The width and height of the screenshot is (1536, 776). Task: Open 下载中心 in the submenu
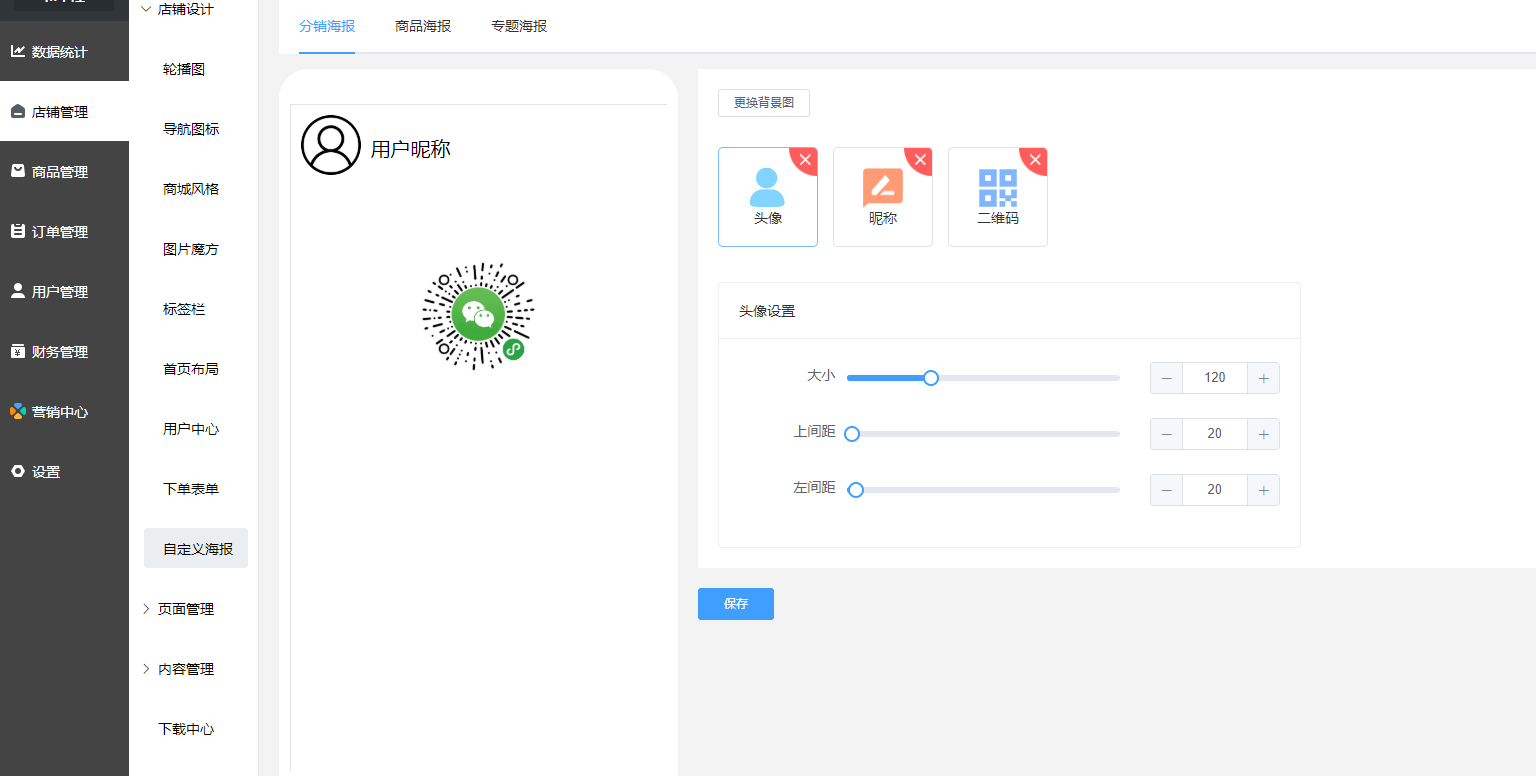pyautogui.click(x=186, y=729)
